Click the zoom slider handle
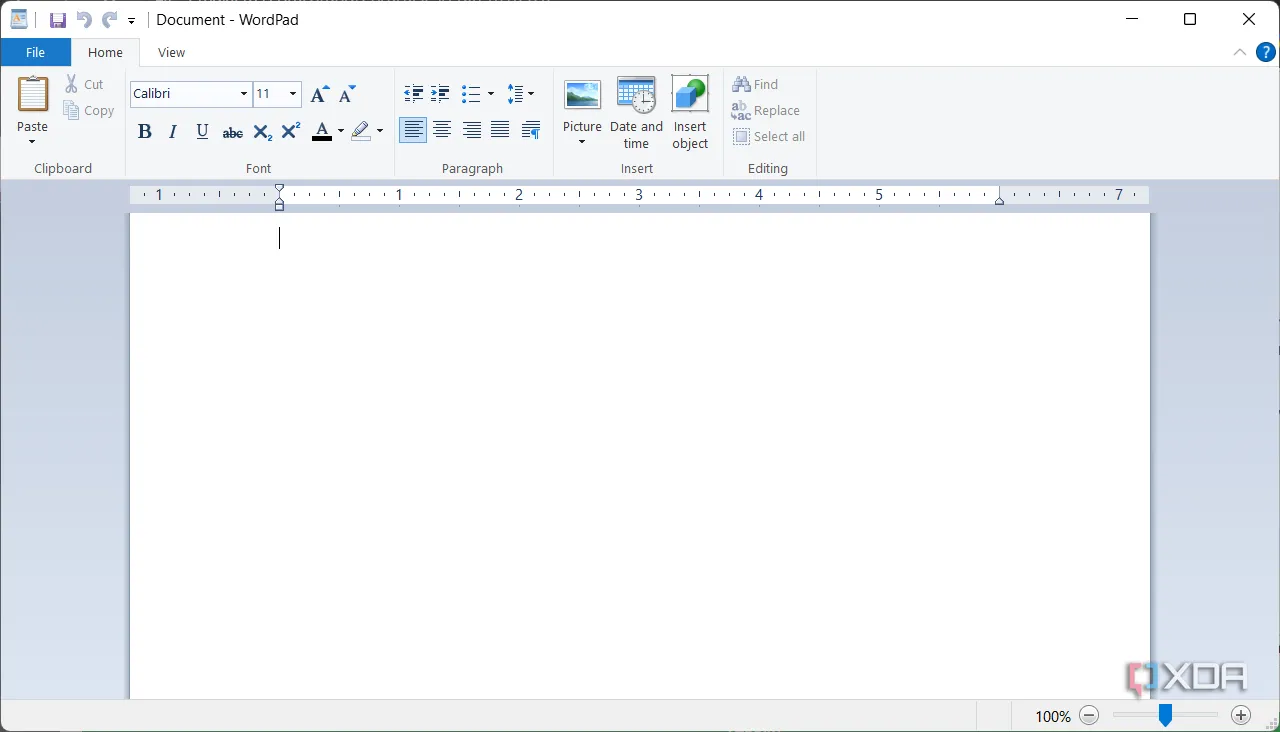1280x732 pixels. tap(1165, 715)
